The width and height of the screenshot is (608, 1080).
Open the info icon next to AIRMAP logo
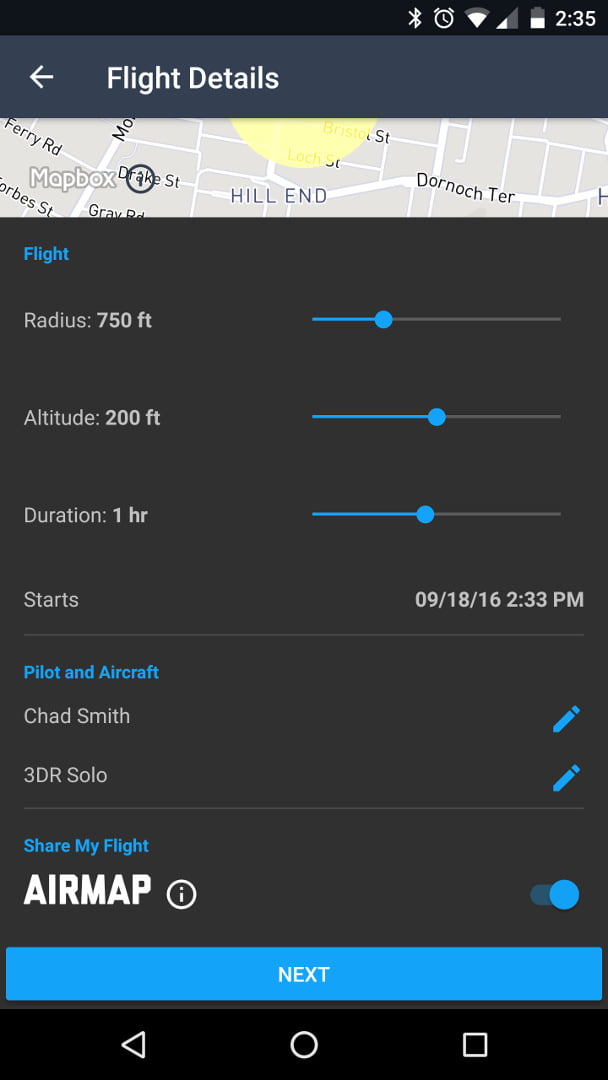click(x=181, y=893)
